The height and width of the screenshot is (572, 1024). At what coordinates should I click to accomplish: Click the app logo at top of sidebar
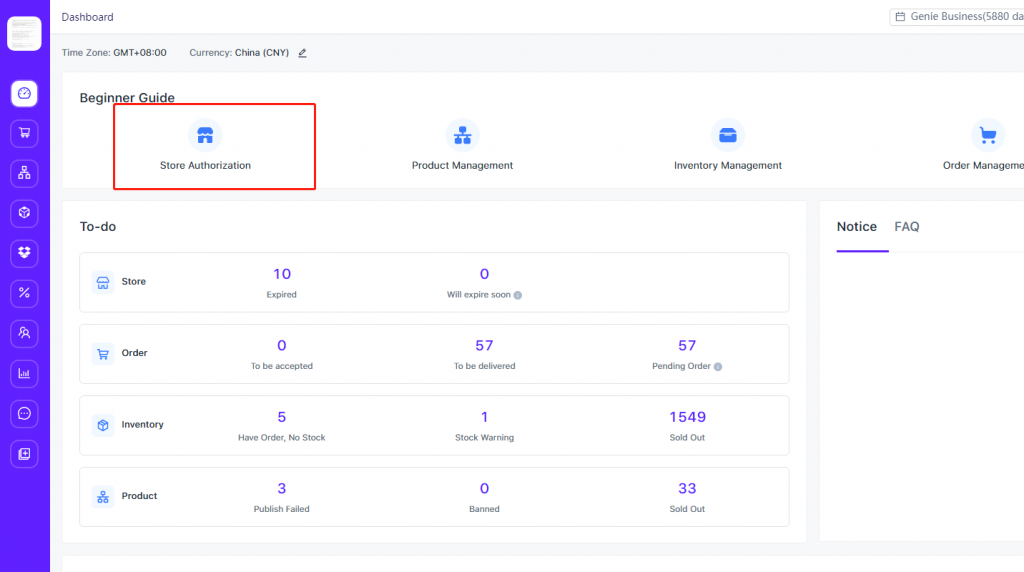pos(24,33)
